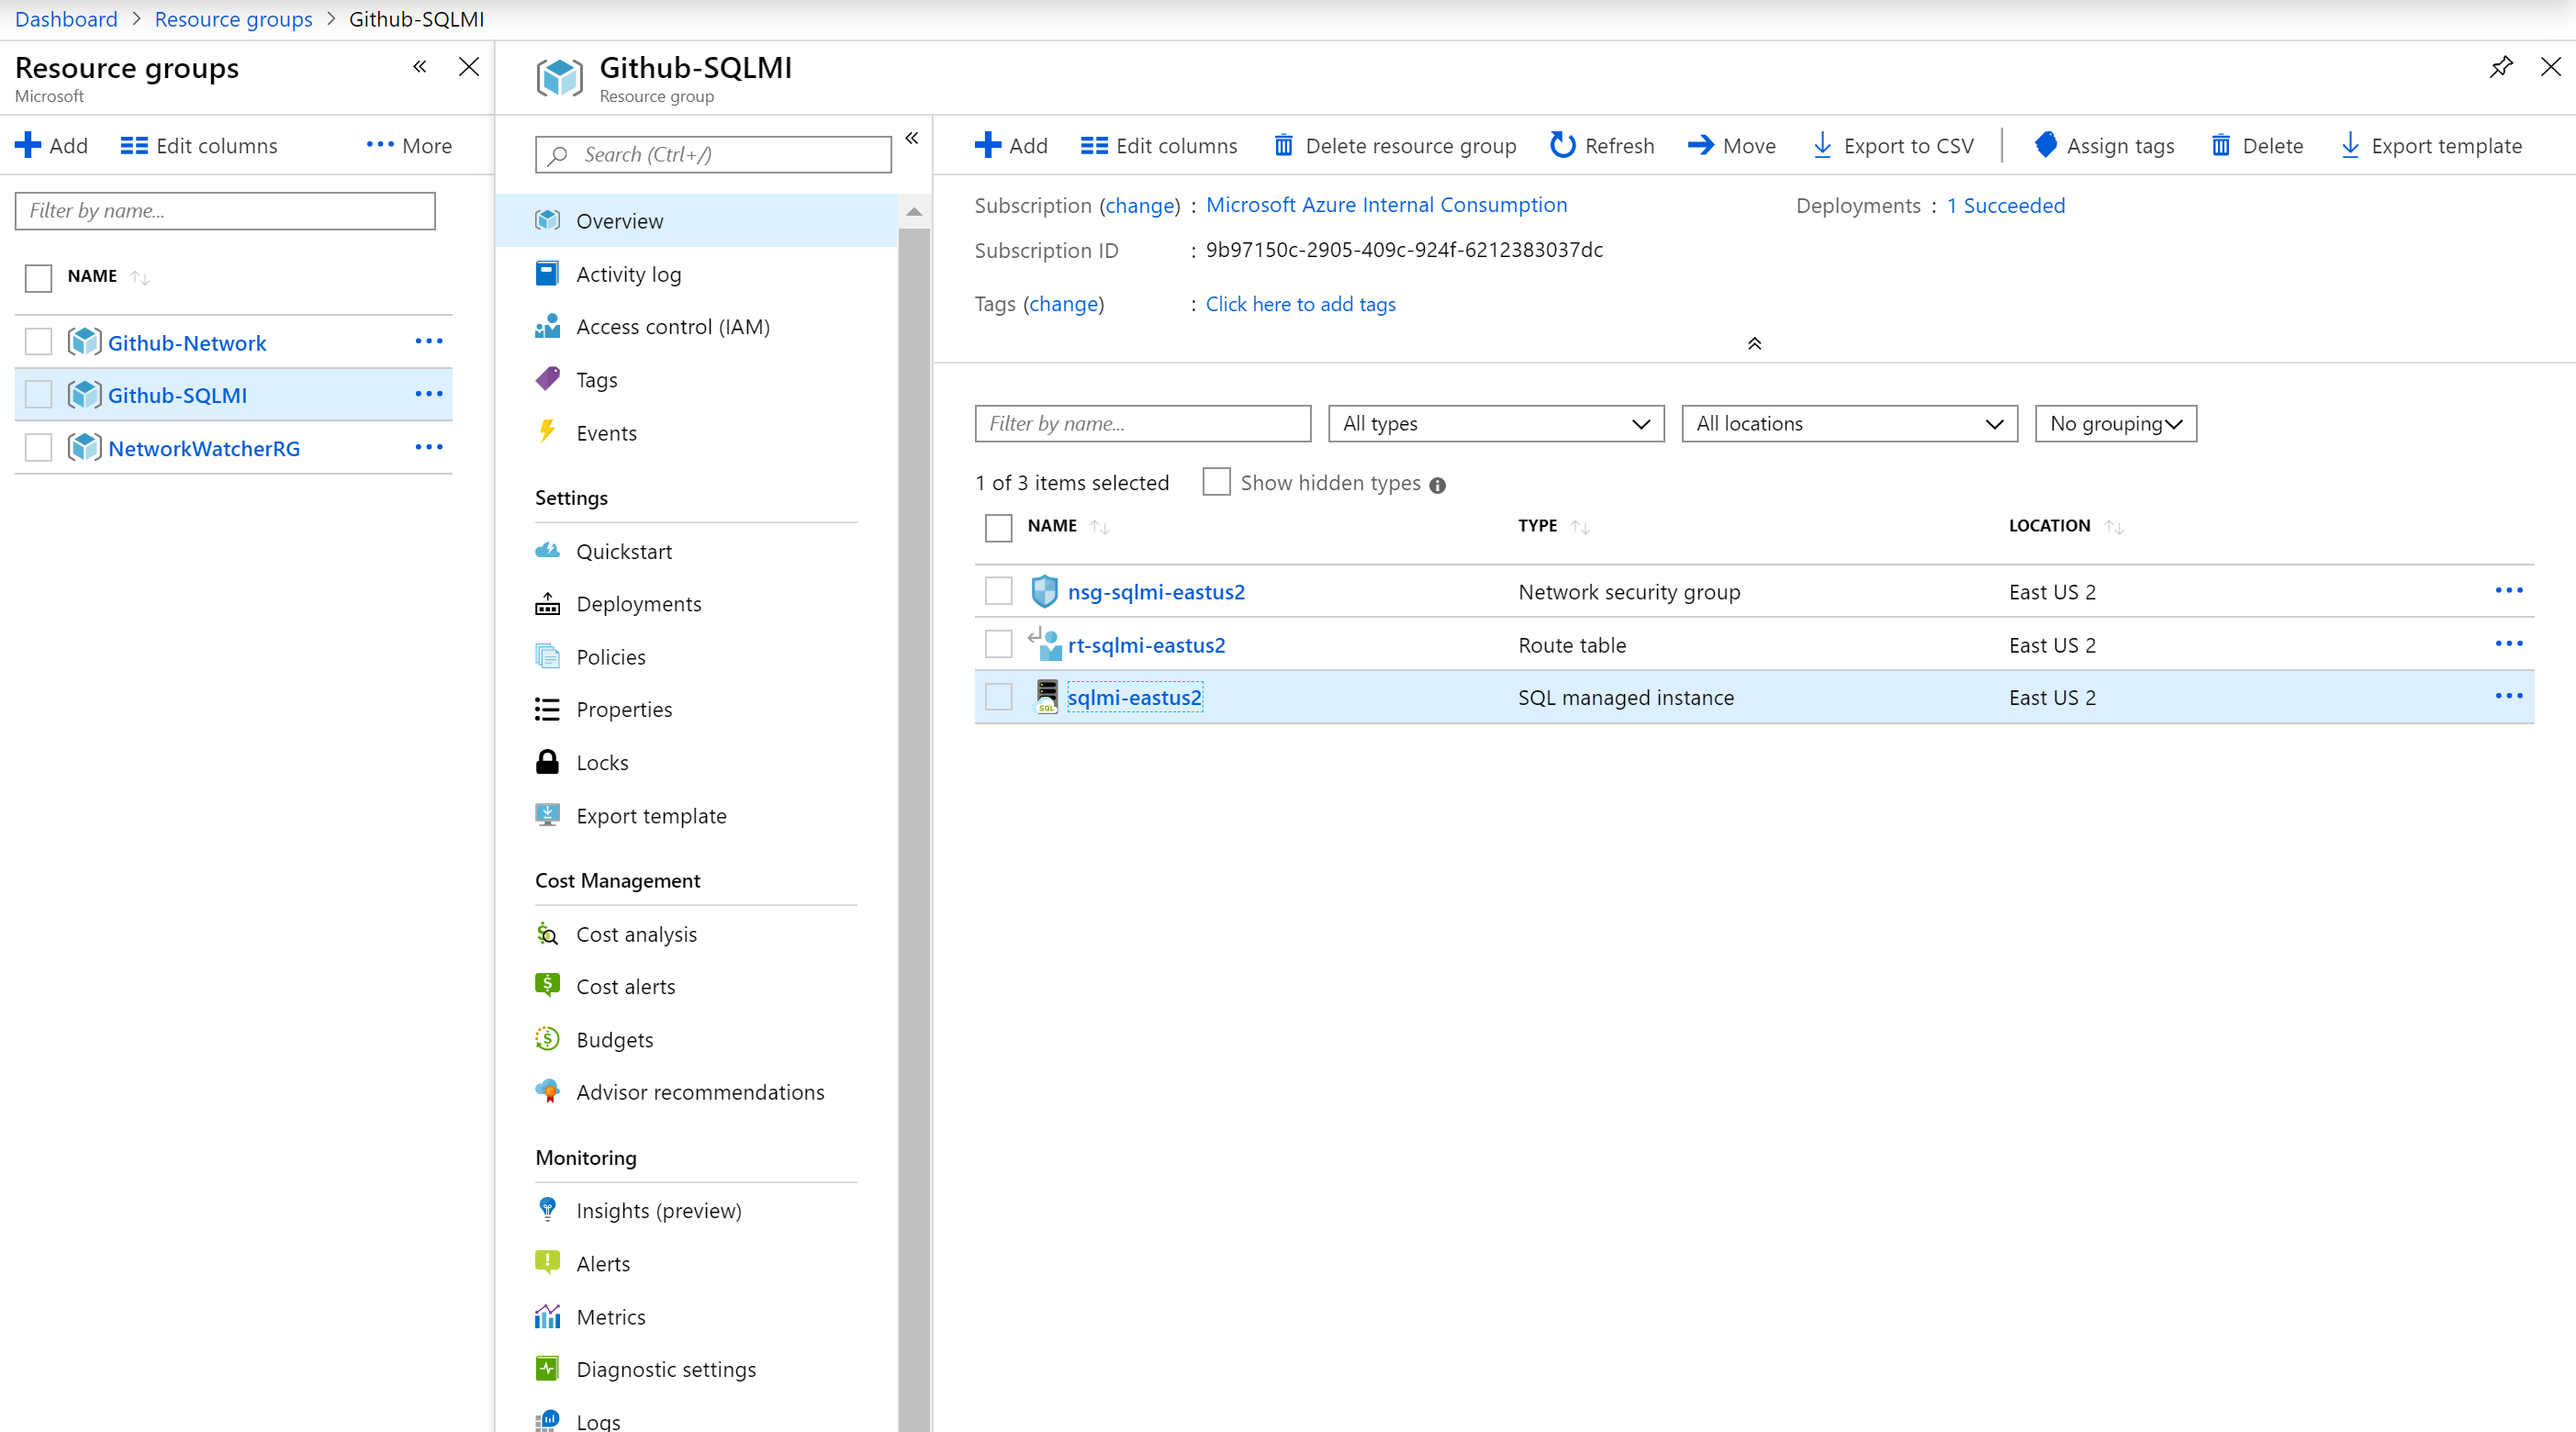Viewport: 2576px width, 1432px height.
Task: Open the More ellipsis menu in Resource groups
Action: point(409,146)
